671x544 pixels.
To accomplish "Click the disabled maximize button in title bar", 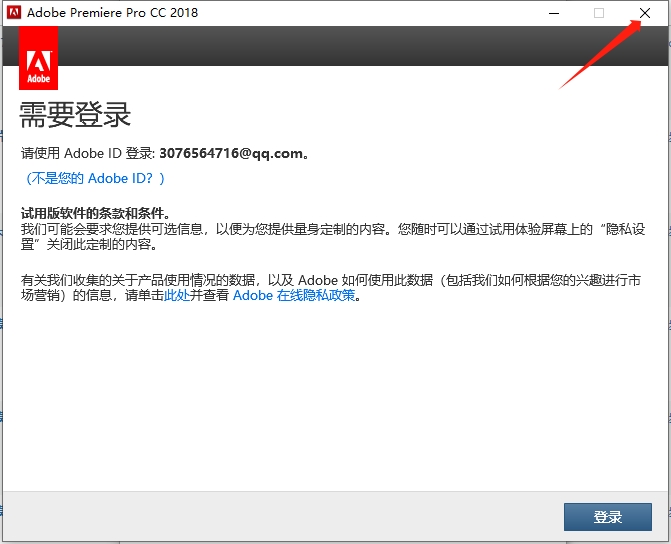I will [x=599, y=13].
